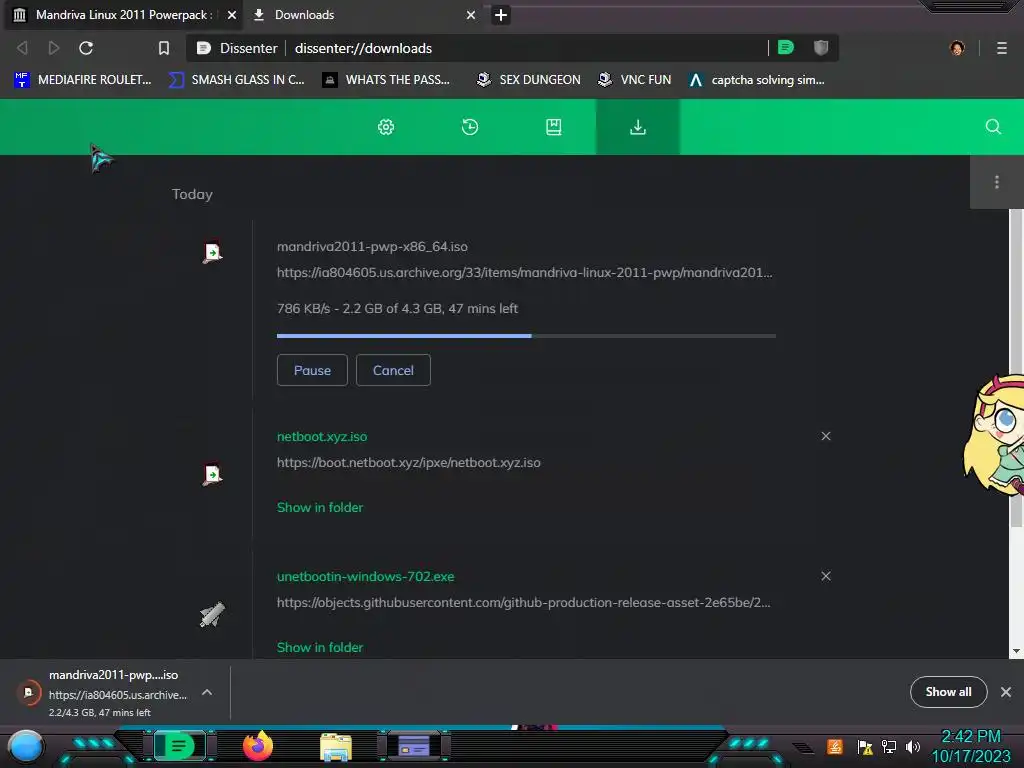Open a new tab with the plus button
Image resolution: width=1024 pixels, height=768 pixels.
pyautogui.click(x=501, y=15)
